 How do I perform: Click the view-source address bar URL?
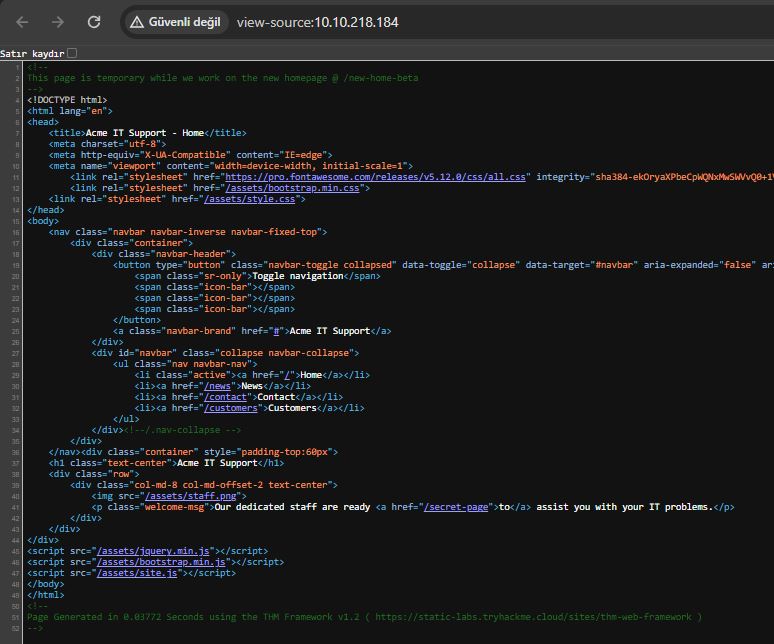pyautogui.click(x=317, y=22)
